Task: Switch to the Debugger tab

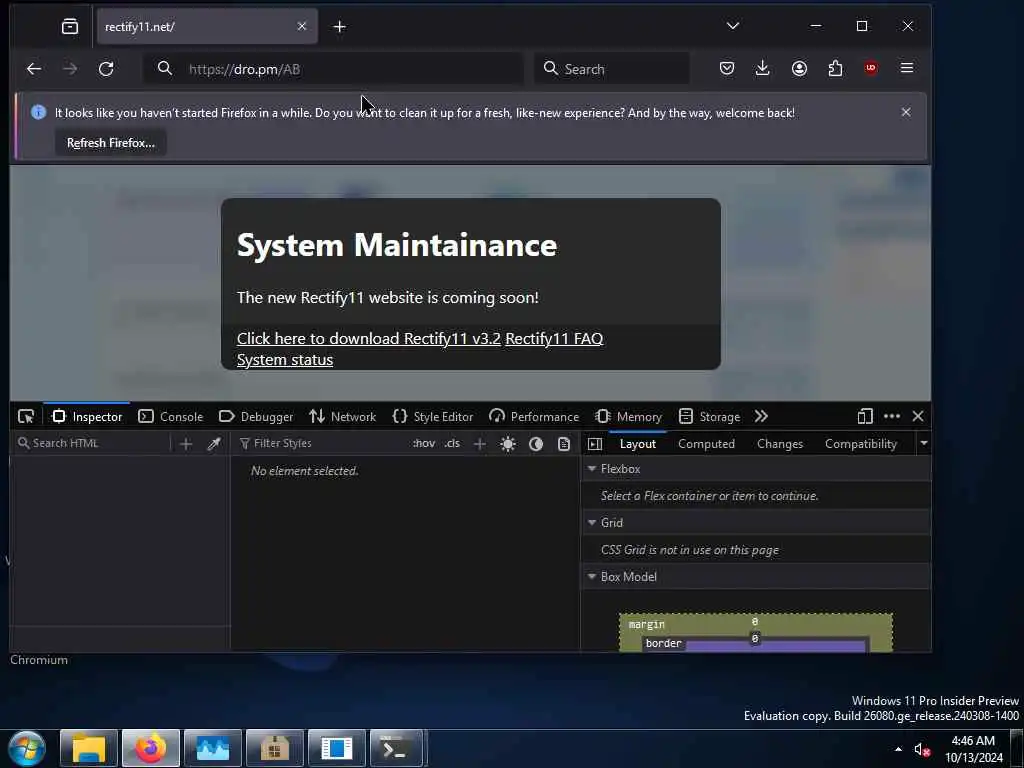Action: [x=256, y=417]
